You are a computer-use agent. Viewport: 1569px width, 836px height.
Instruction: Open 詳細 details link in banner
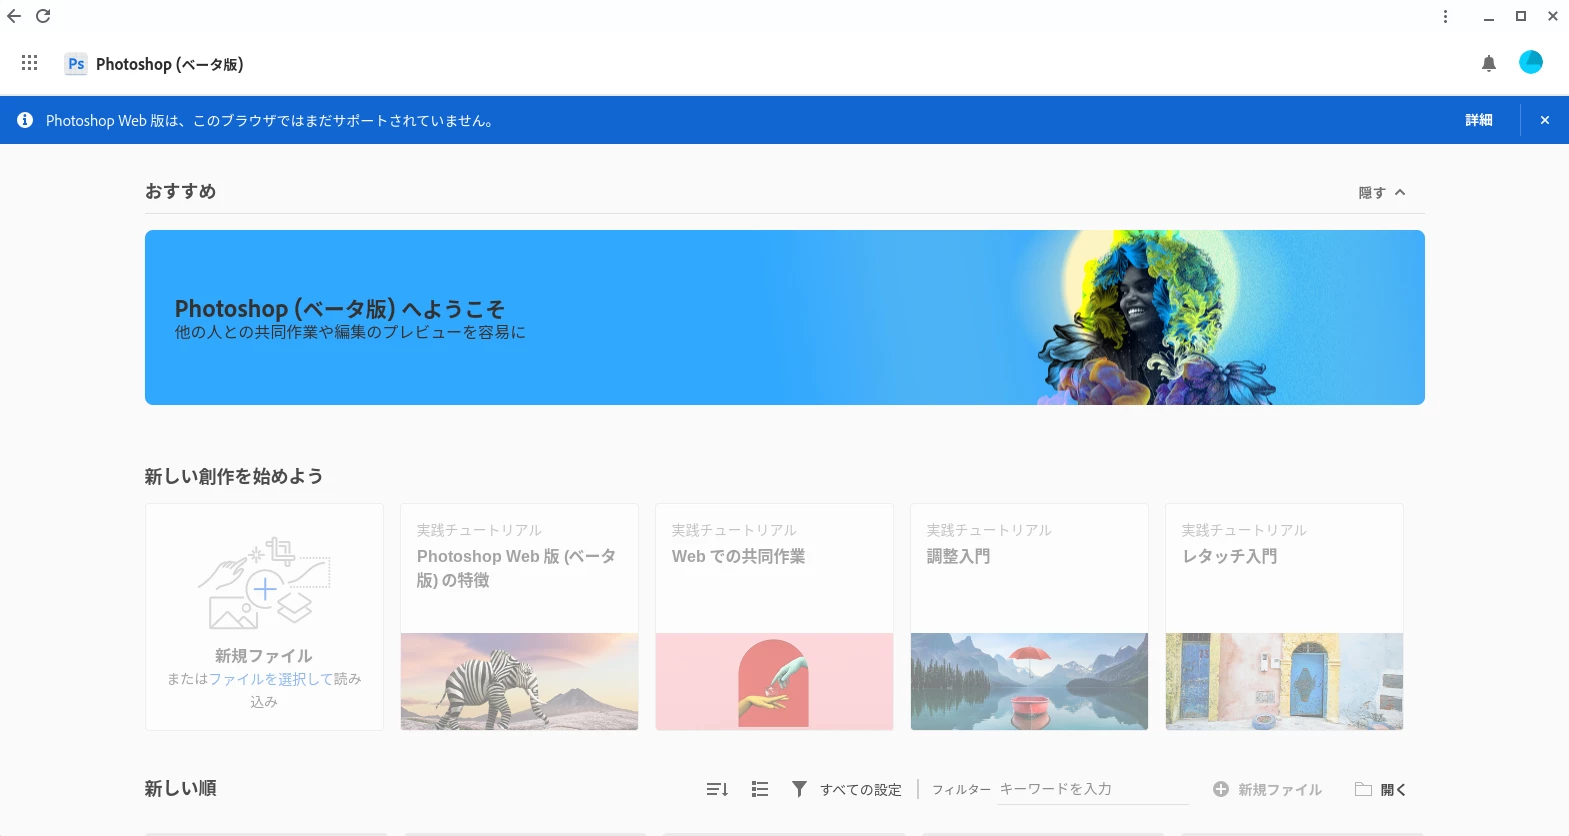click(1479, 120)
